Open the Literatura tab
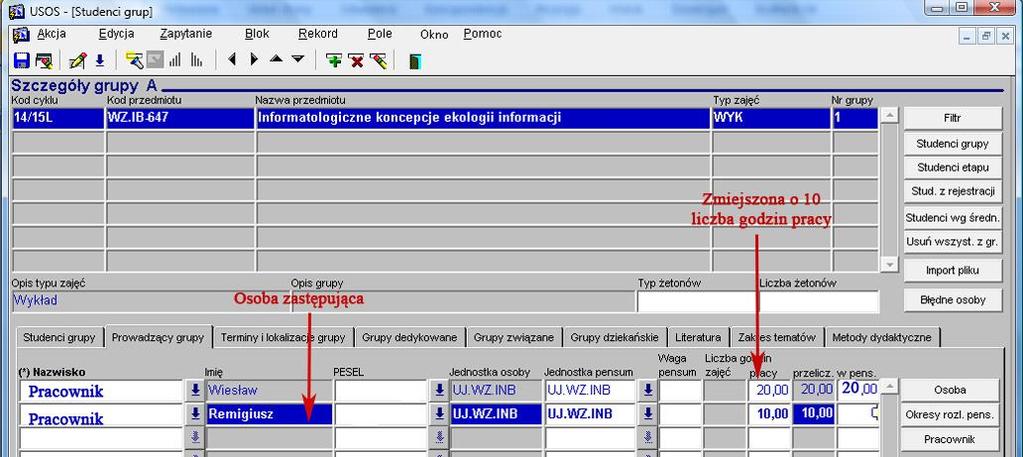This screenshot has height=457, width=1023. 698,338
